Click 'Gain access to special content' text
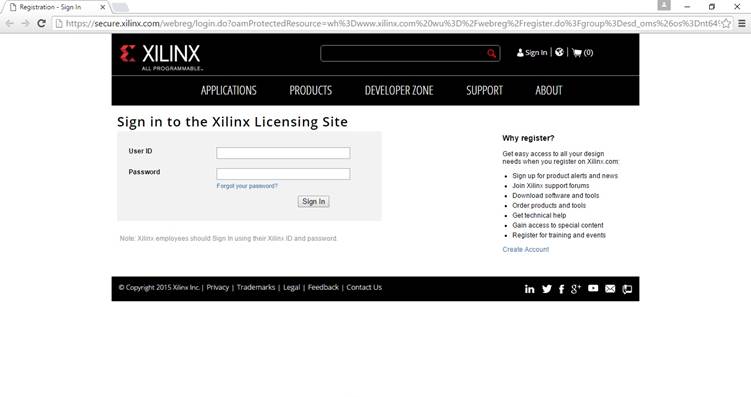 pyautogui.click(x=558, y=225)
